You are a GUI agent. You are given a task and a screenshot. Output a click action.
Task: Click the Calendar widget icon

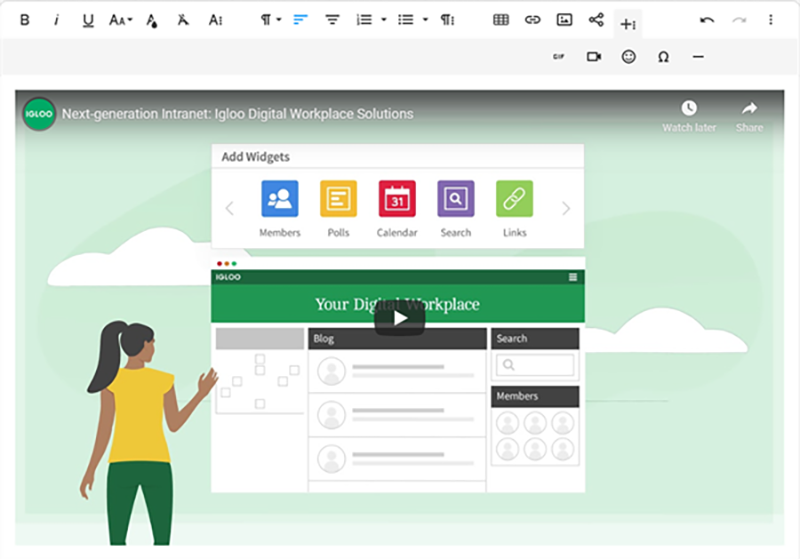[397, 198]
